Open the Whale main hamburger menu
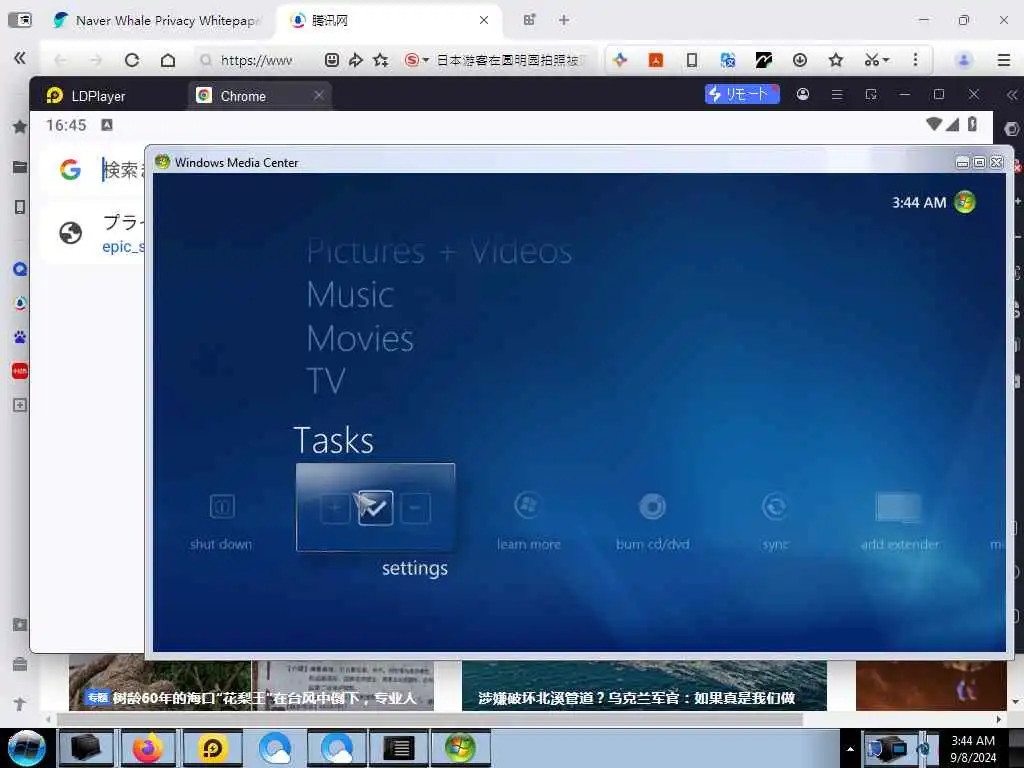Viewport: 1024px width, 768px height. (x=1004, y=60)
